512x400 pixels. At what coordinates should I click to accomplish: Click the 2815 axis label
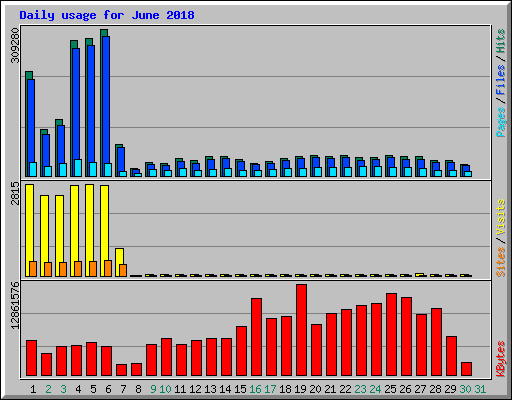click(x=15, y=193)
